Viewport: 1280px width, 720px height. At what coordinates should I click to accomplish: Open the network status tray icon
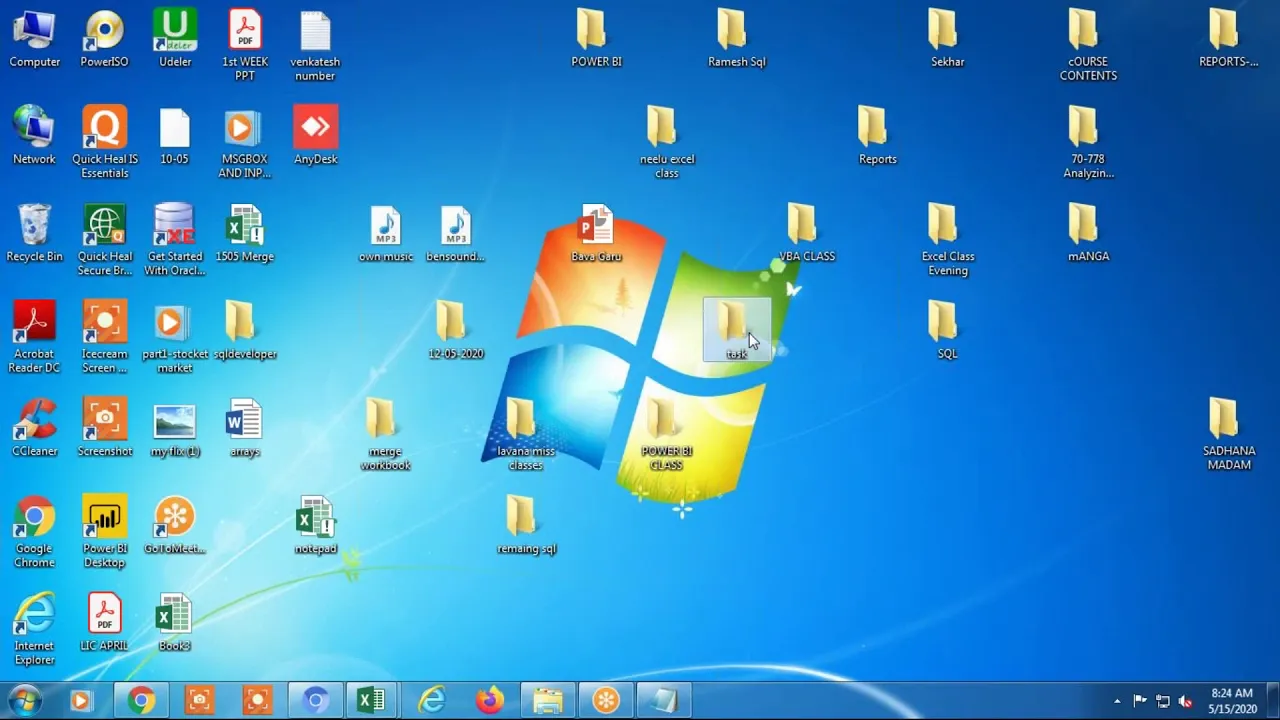click(x=1163, y=701)
